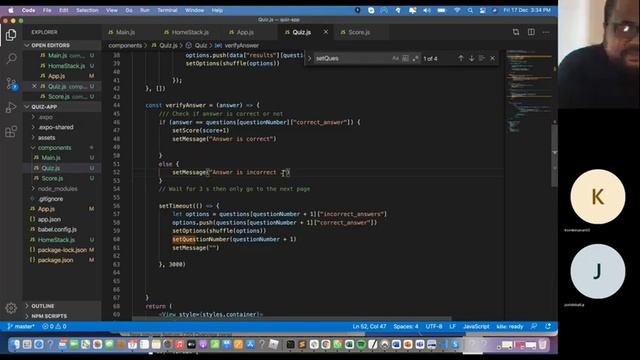The width and height of the screenshot is (640, 360).
Task: Close Quiz.js in Open Editors list
Action: coord(34,86)
